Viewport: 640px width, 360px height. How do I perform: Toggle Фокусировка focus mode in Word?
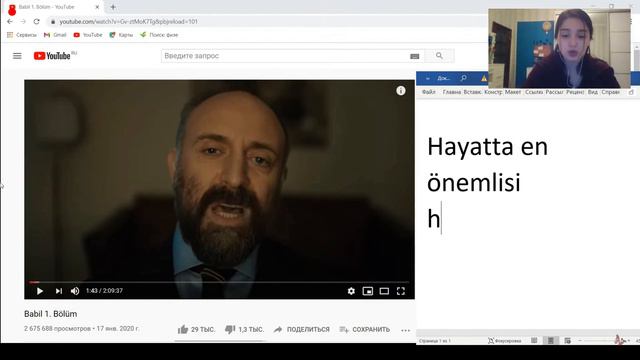504,341
